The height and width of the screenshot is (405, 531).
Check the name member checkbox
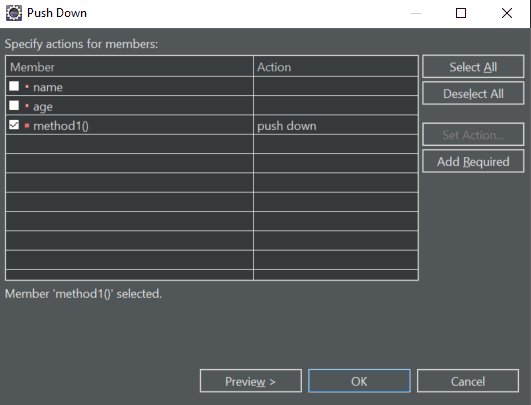tap(14, 86)
